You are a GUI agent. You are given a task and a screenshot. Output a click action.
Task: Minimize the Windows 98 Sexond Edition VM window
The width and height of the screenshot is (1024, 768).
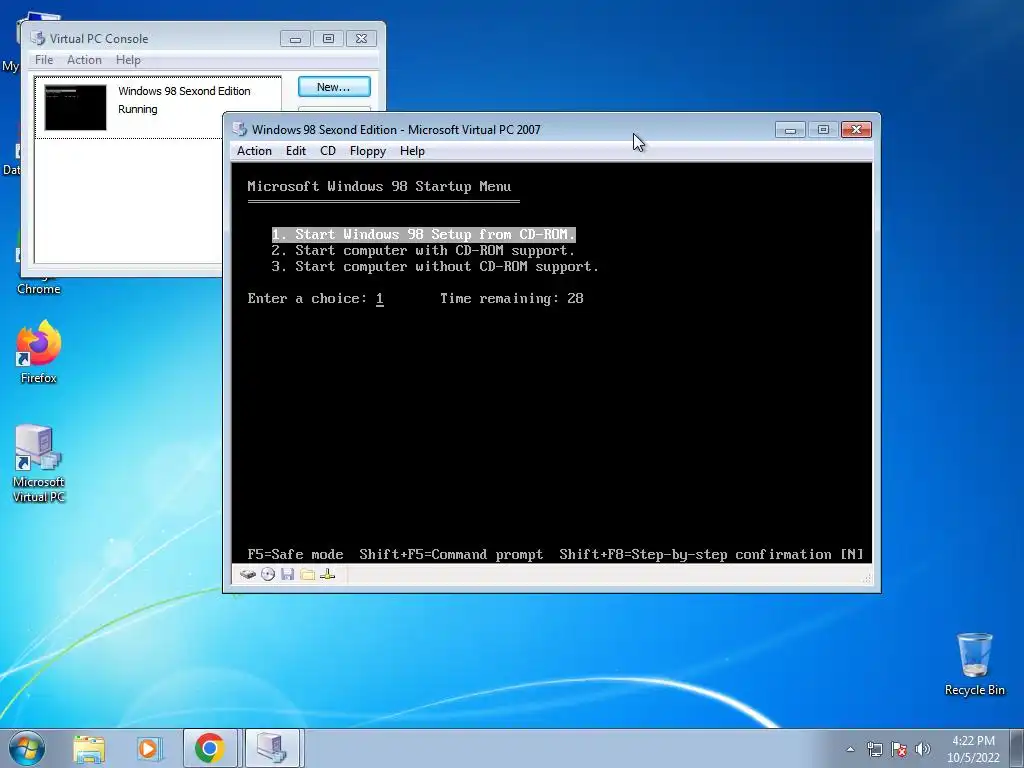click(790, 130)
